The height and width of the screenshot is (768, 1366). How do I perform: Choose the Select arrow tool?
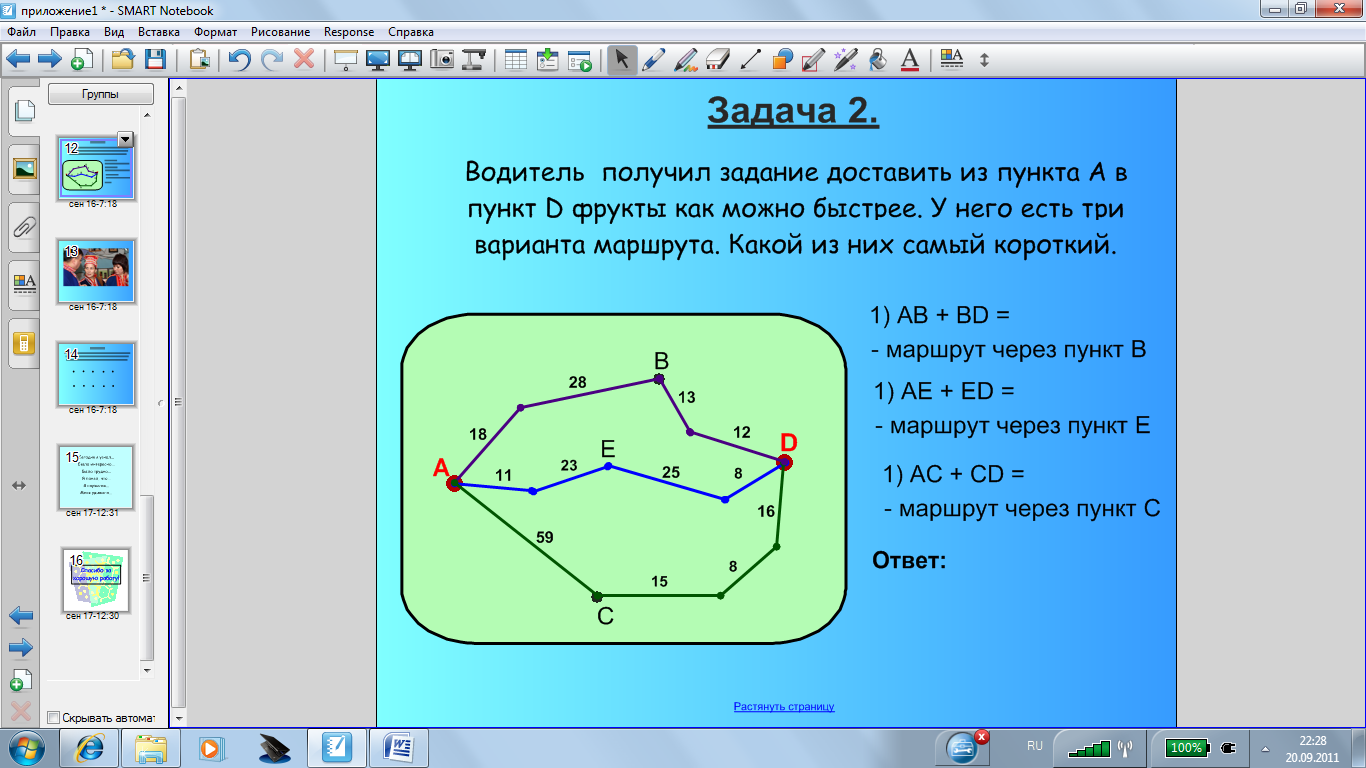[x=622, y=59]
